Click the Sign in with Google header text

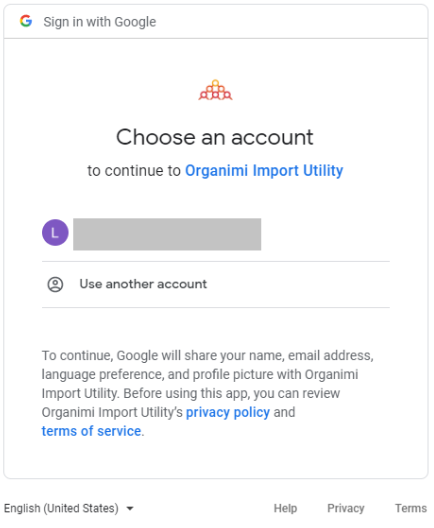coord(100,22)
